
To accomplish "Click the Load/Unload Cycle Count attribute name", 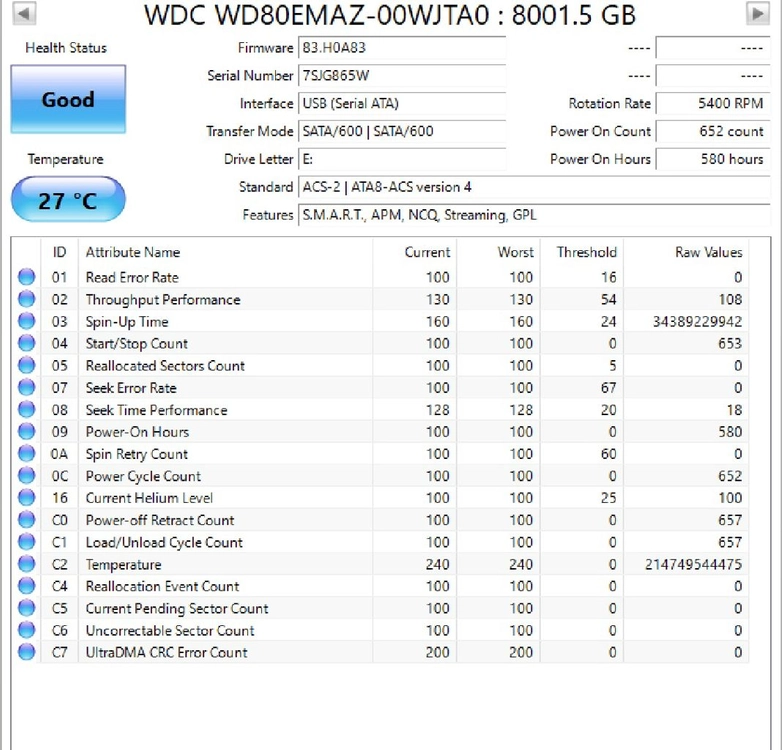I will (165, 542).
